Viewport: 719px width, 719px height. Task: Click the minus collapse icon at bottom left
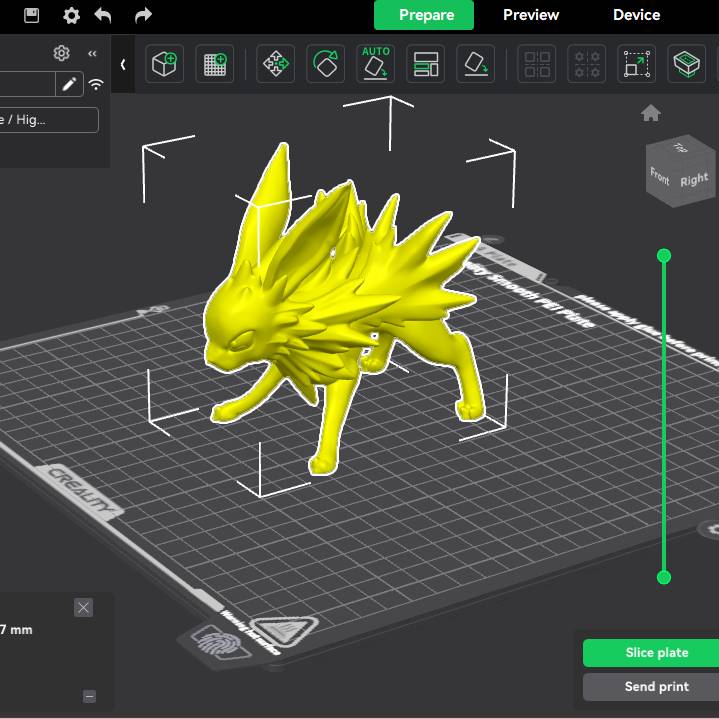[x=89, y=697]
